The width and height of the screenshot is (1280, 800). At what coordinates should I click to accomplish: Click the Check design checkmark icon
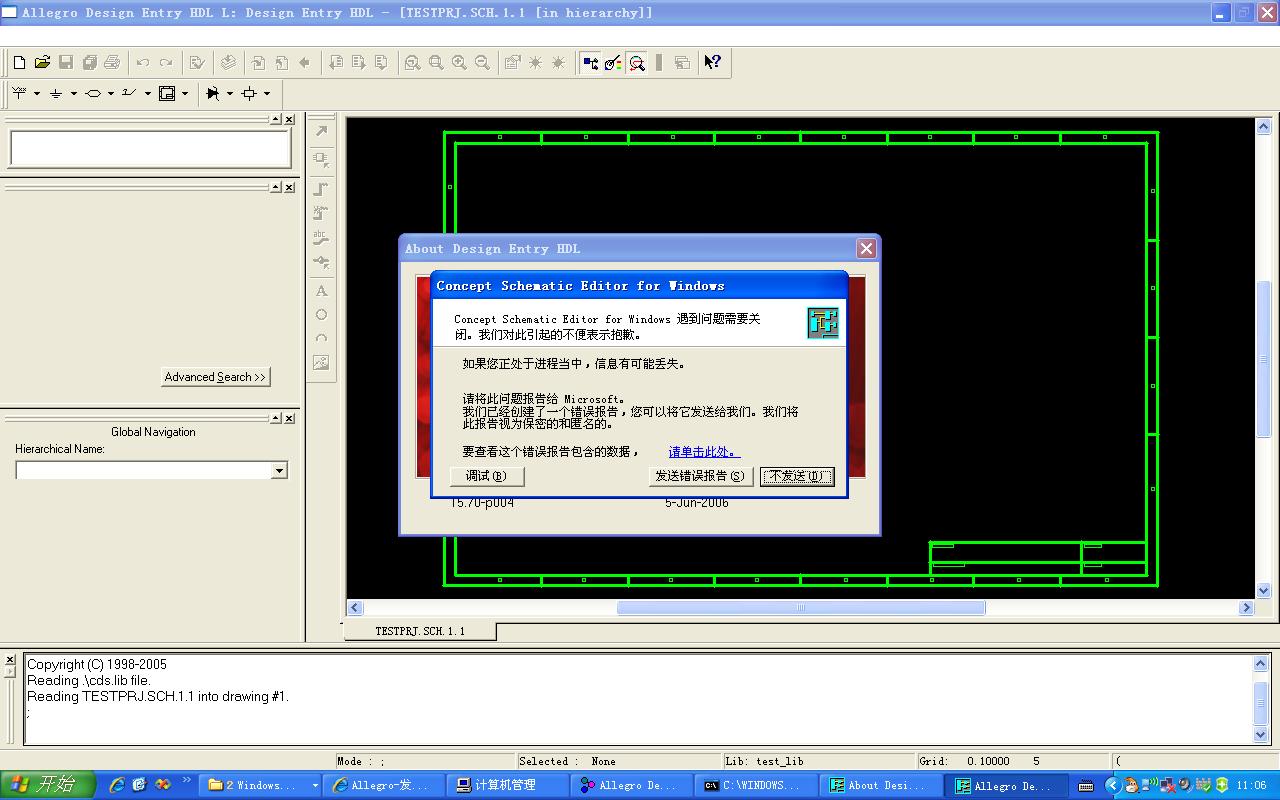click(197, 62)
